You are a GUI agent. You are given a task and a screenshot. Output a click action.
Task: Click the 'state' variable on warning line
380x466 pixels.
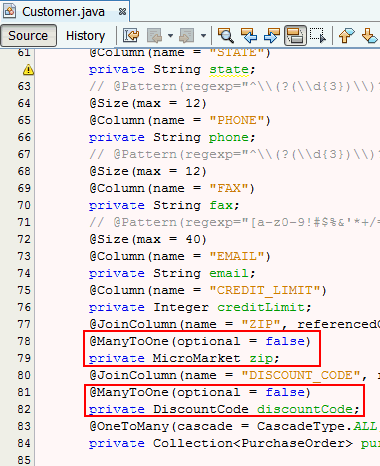229,69
